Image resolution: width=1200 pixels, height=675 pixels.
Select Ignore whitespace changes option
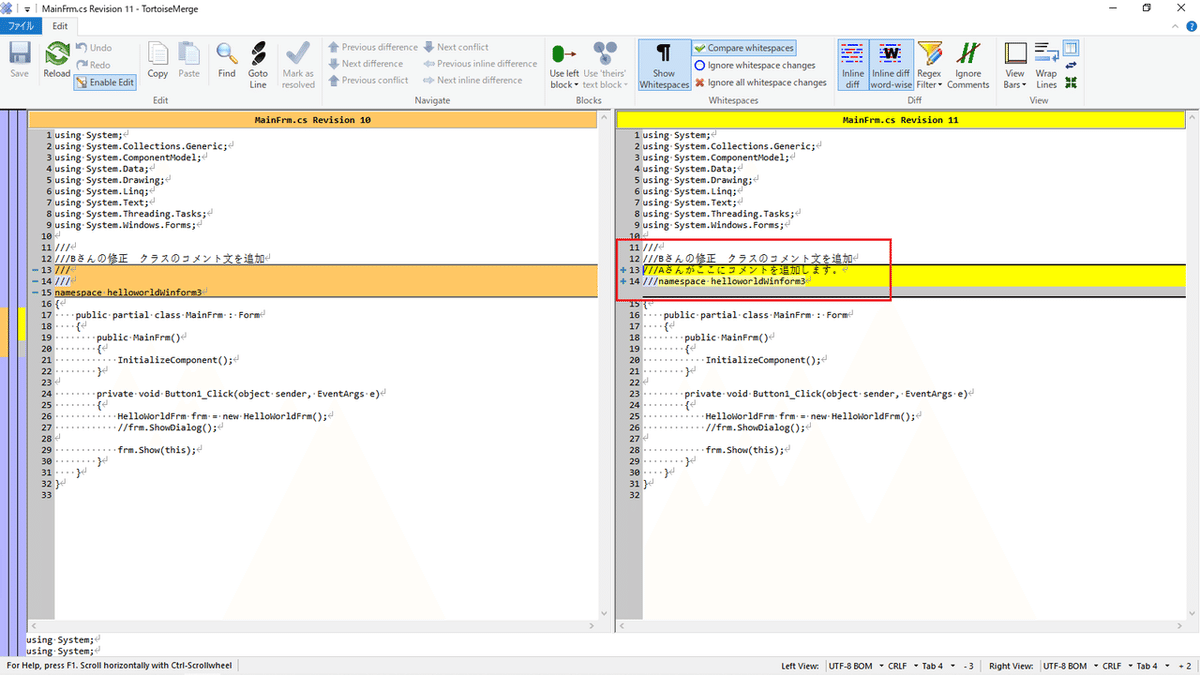(755, 65)
